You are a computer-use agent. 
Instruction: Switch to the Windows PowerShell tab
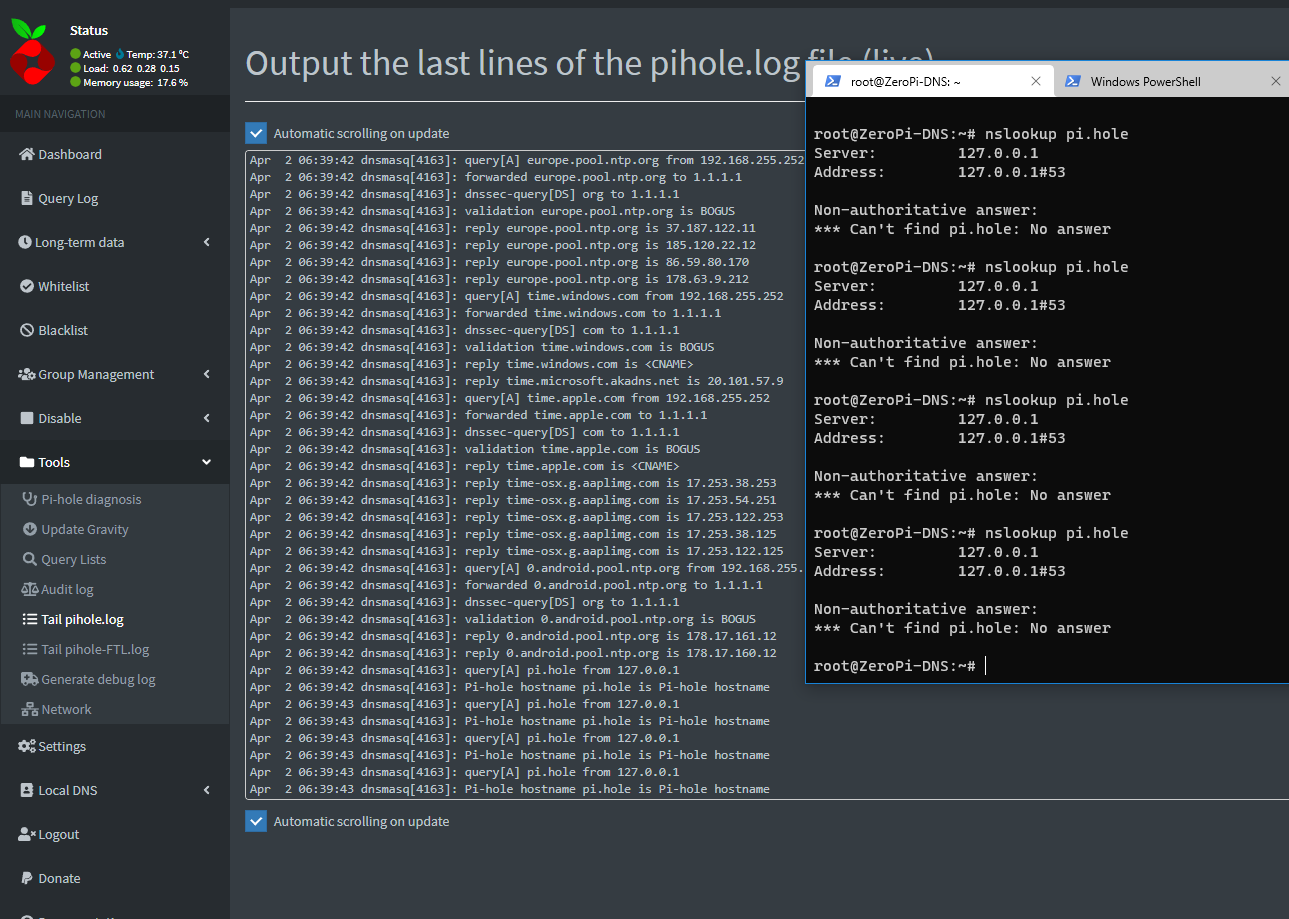tap(1171, 82)
